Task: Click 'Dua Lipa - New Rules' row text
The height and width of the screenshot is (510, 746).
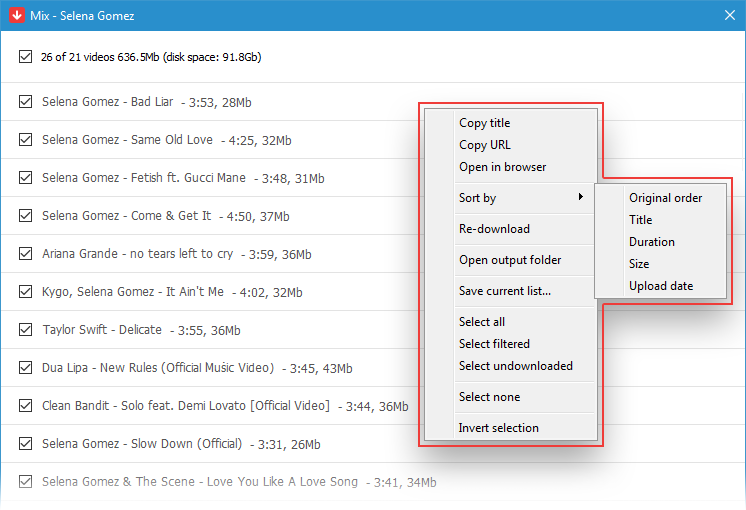Action: (158, 368)
